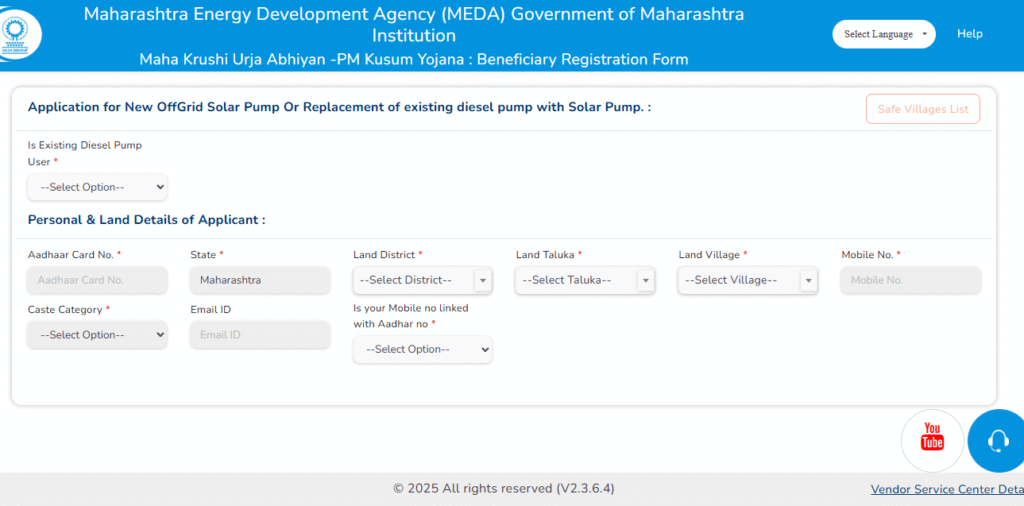Viewport: 1024px width, 506px height.
Task: Expand the Select District combo box
Action: click(x=423, y=280)
